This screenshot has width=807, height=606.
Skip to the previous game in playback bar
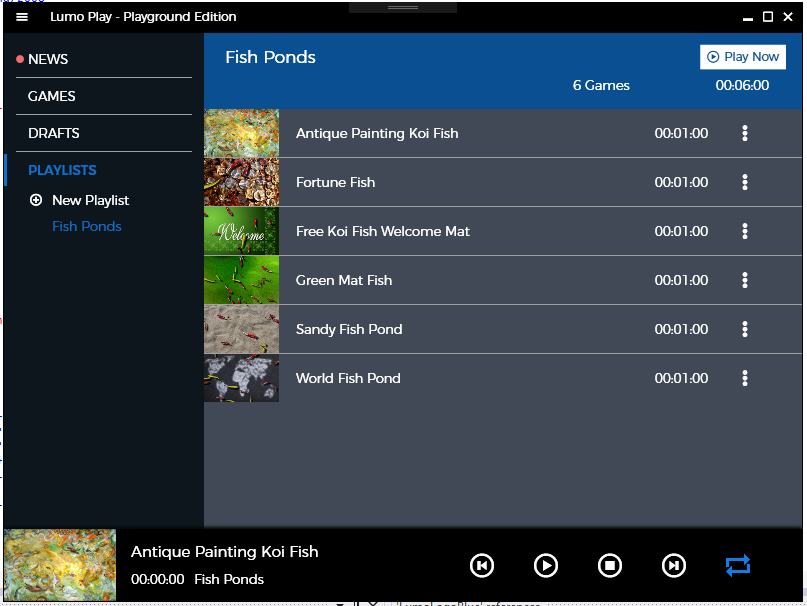click(x=482, y=565)
